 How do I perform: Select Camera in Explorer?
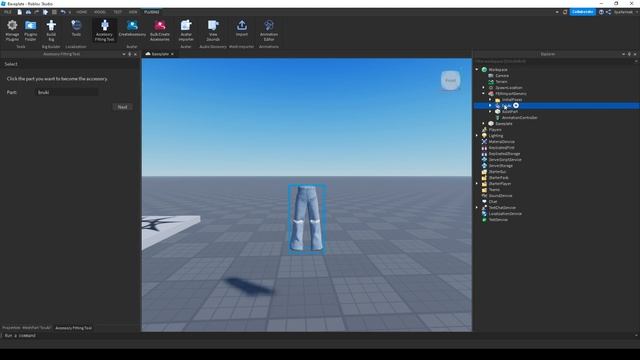pyautogui.click(x=502, y=76)
